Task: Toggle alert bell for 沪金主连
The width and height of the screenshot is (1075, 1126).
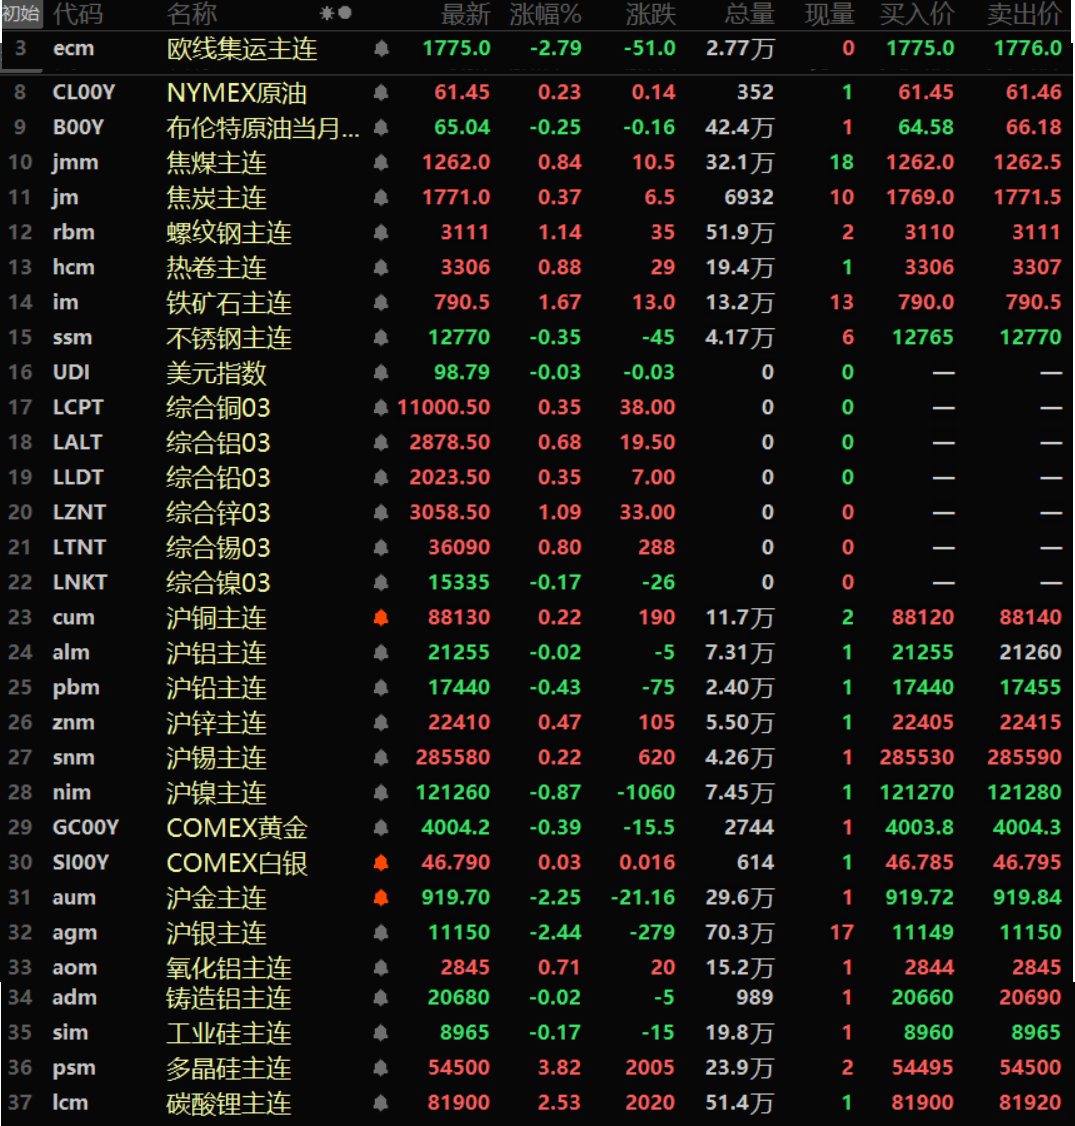Action: [381, 898]
